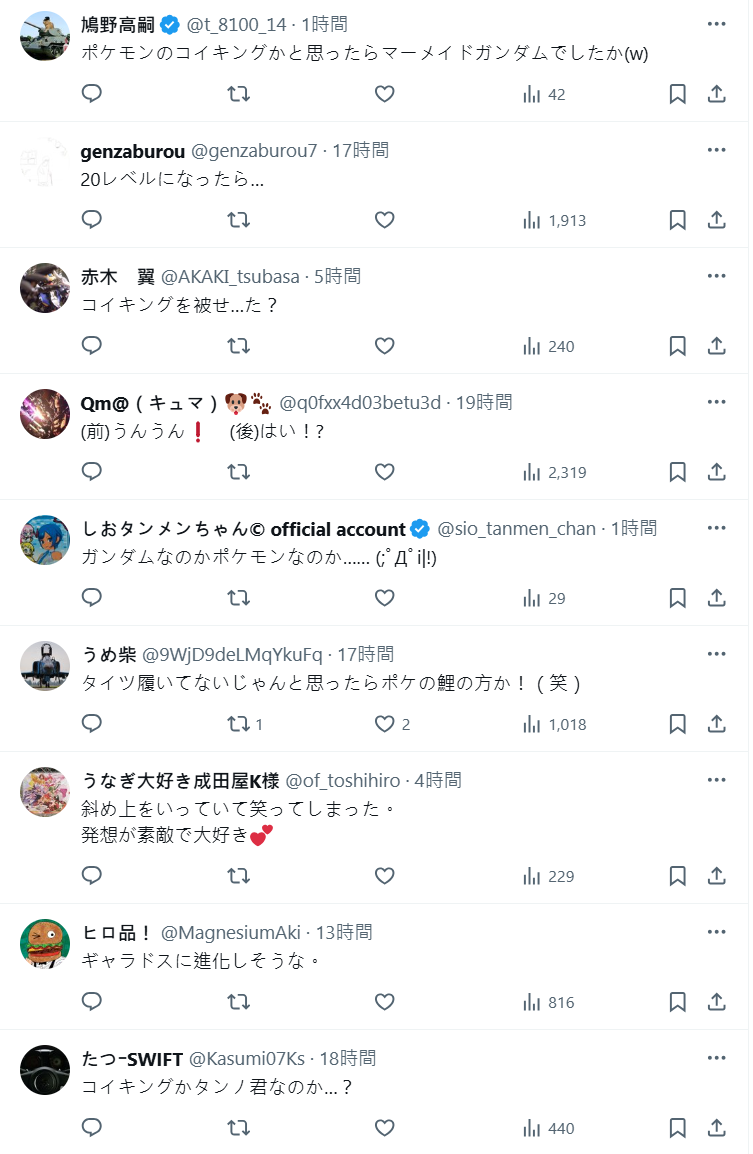Viewport: 753px width, 1154px height.
Task: Bookmark うなぎ大好き成田屋K様's tweet
Action: click(x=677, y=876)
